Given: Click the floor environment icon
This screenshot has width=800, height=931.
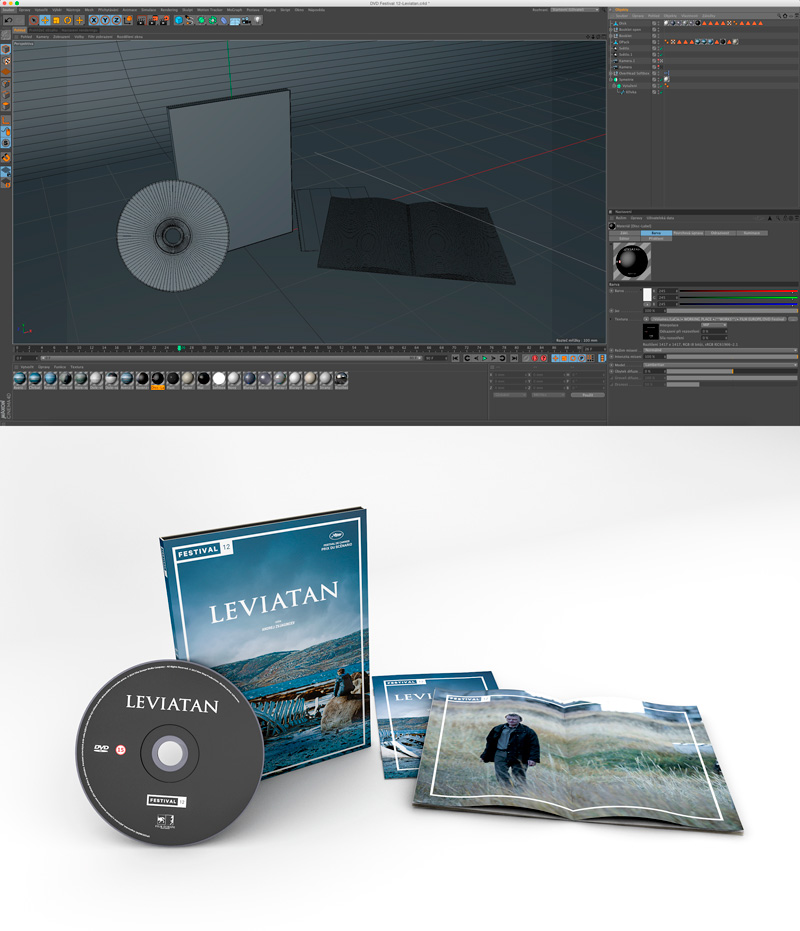Looking at the screenshot, I should (235, 20).
